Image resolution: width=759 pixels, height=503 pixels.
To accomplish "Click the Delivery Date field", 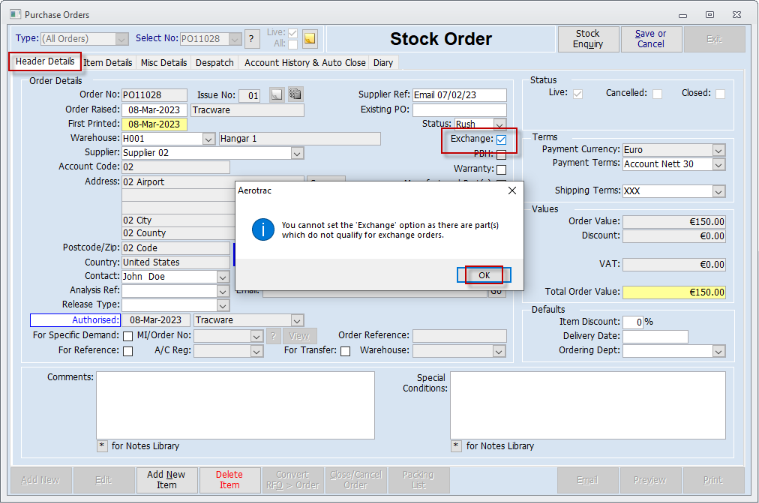I will tap(655, 336).
